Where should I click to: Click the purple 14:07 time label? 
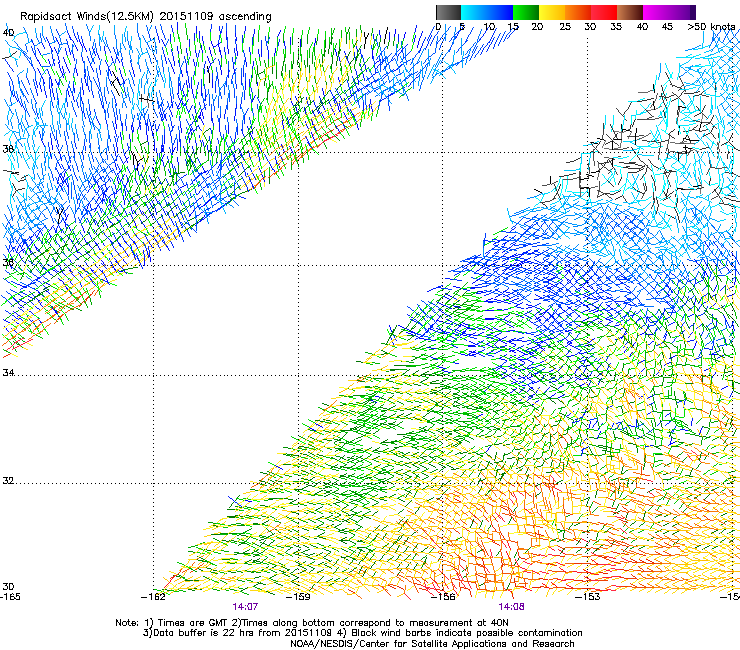coord(245,607)
